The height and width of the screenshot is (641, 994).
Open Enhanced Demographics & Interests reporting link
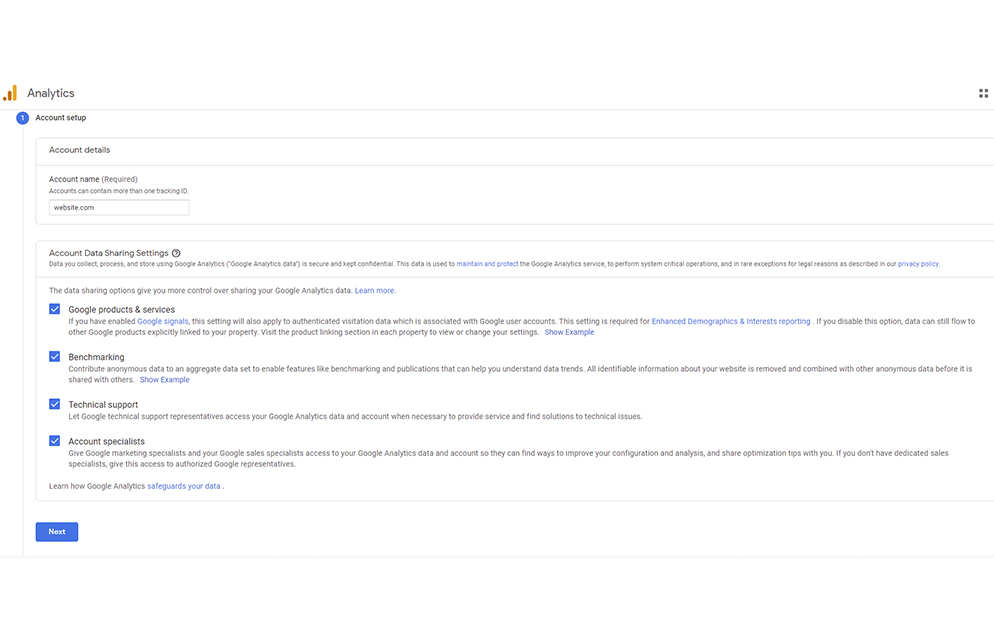731,321
